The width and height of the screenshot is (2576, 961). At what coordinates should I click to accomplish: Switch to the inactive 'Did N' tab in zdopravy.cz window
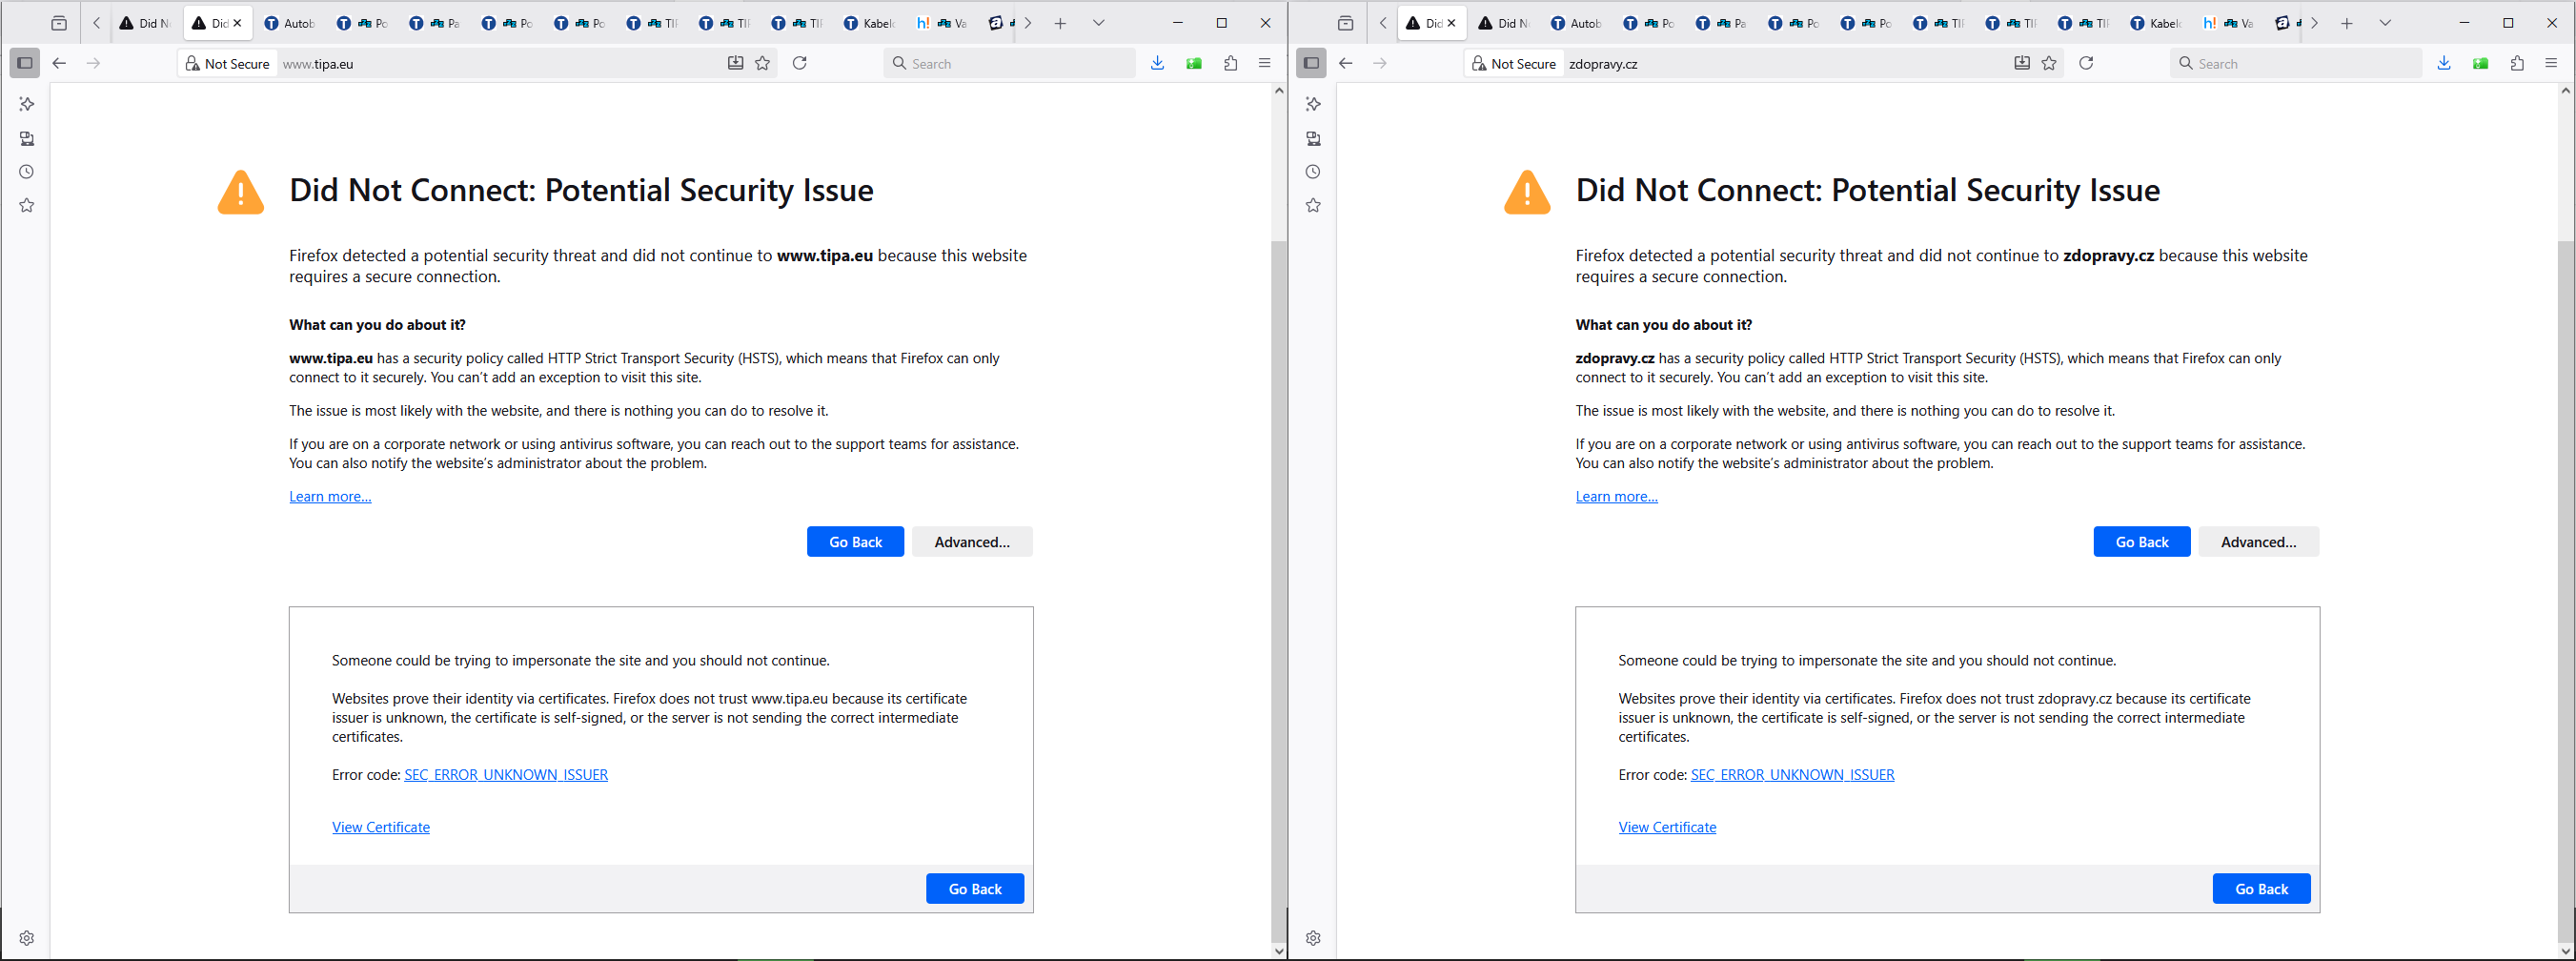pos(1504,23)
